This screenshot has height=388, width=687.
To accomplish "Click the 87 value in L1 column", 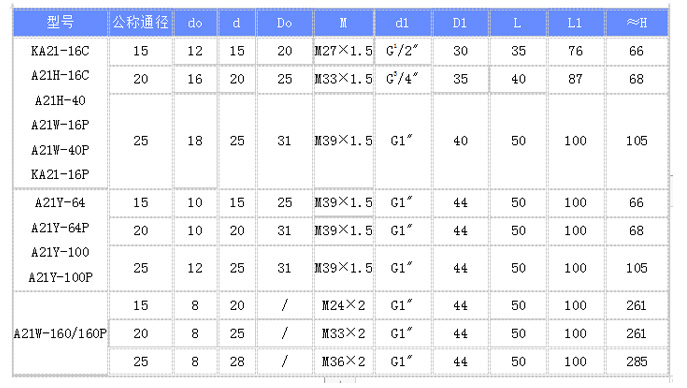I will [x=575, y=79].
